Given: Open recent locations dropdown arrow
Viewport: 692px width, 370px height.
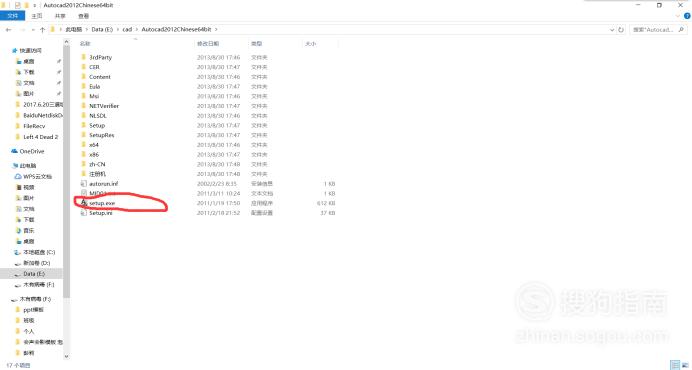Looking at the screenshot, I should (34, 30).
